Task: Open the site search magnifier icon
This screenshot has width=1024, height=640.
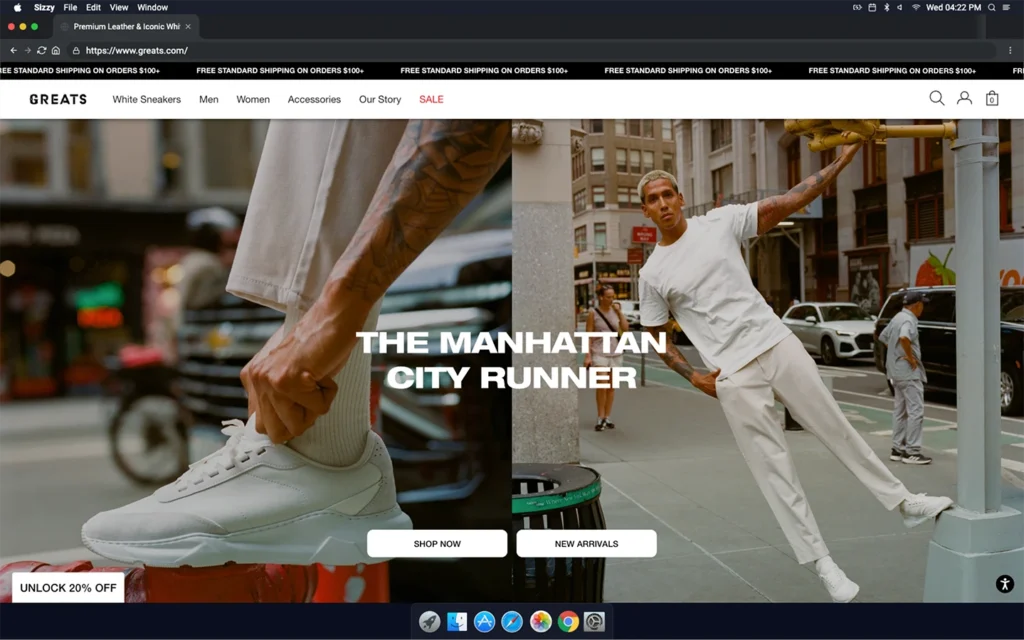Action: (936, 98)
